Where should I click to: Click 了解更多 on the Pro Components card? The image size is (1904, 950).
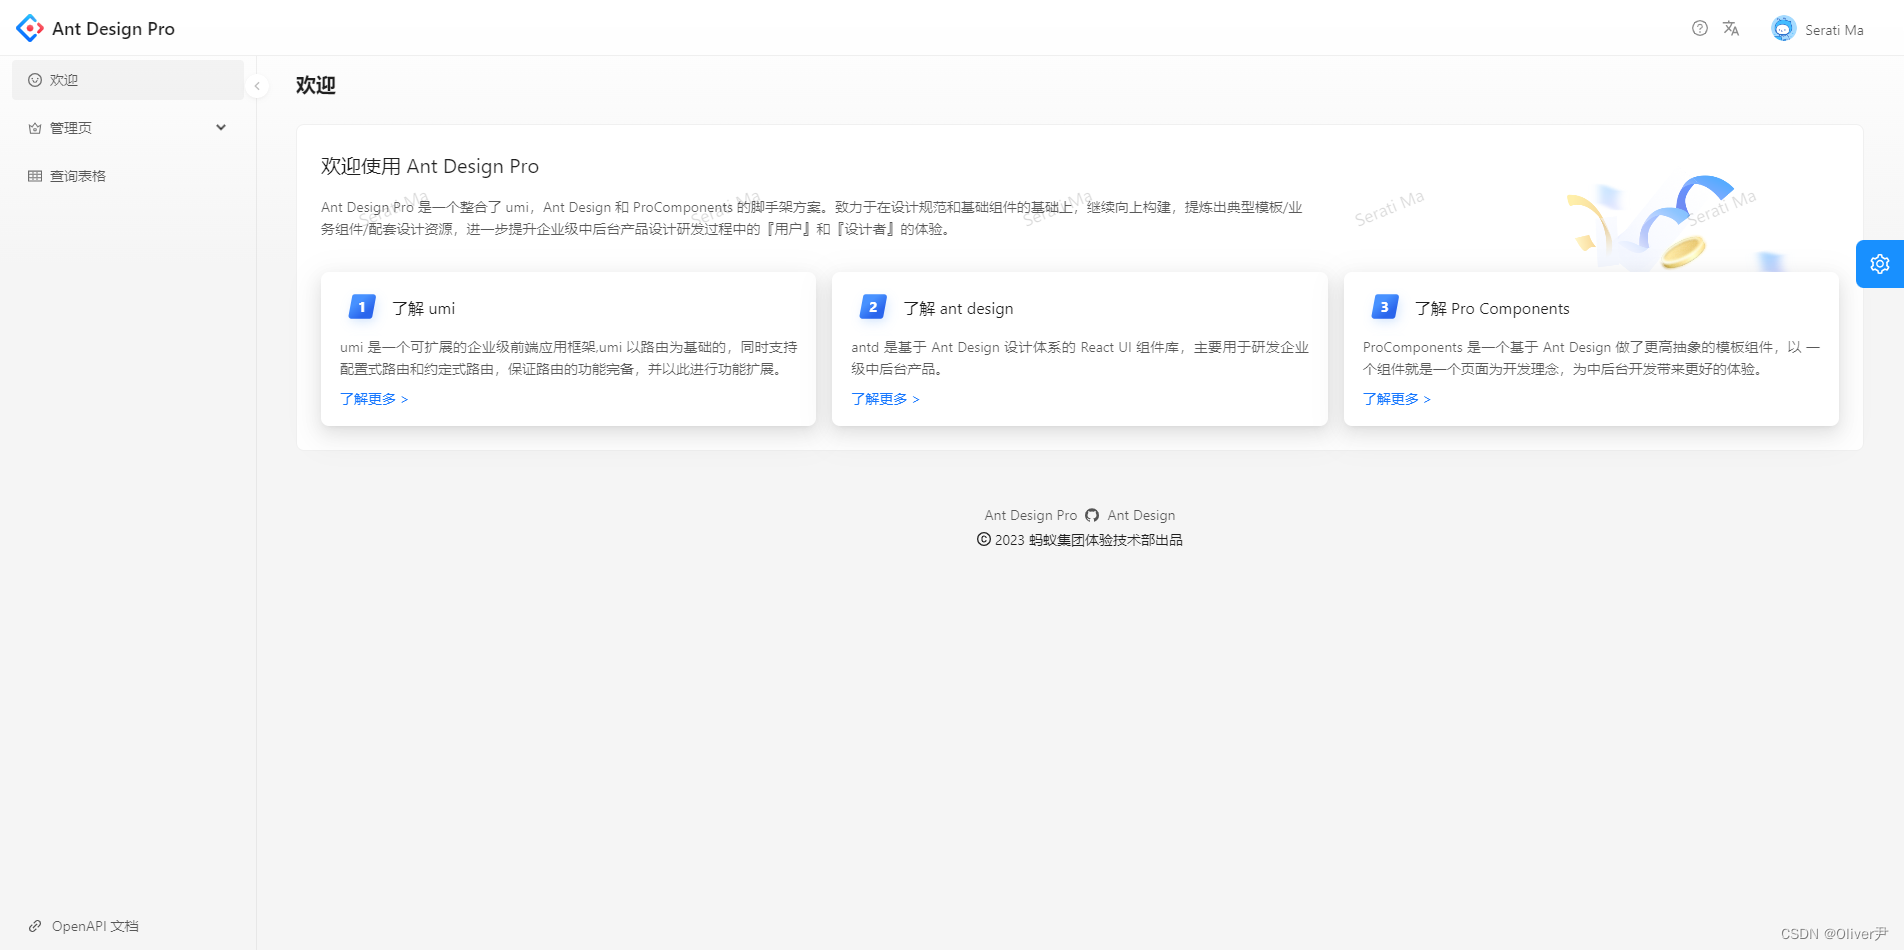point(1397,399)
